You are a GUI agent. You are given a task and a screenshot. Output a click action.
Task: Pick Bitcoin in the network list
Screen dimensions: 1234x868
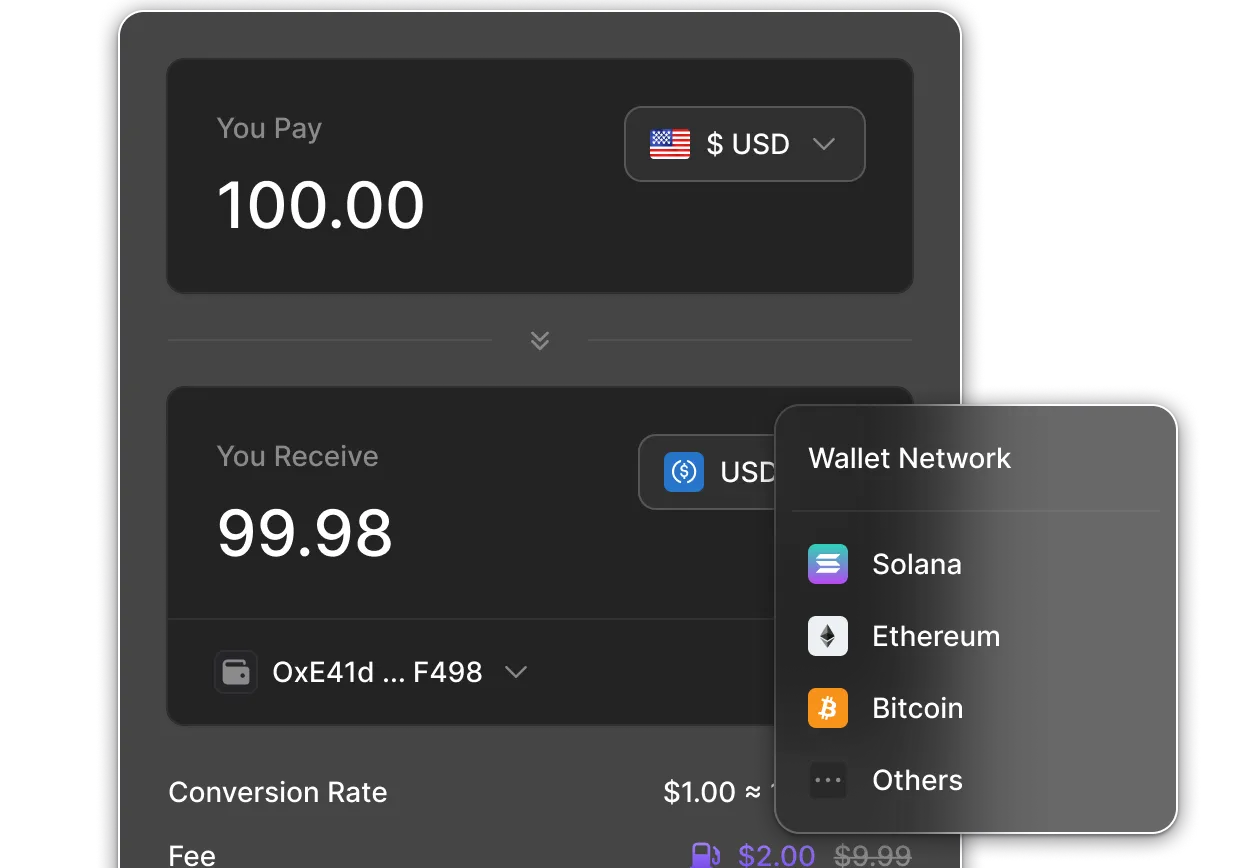pos(917,708)
